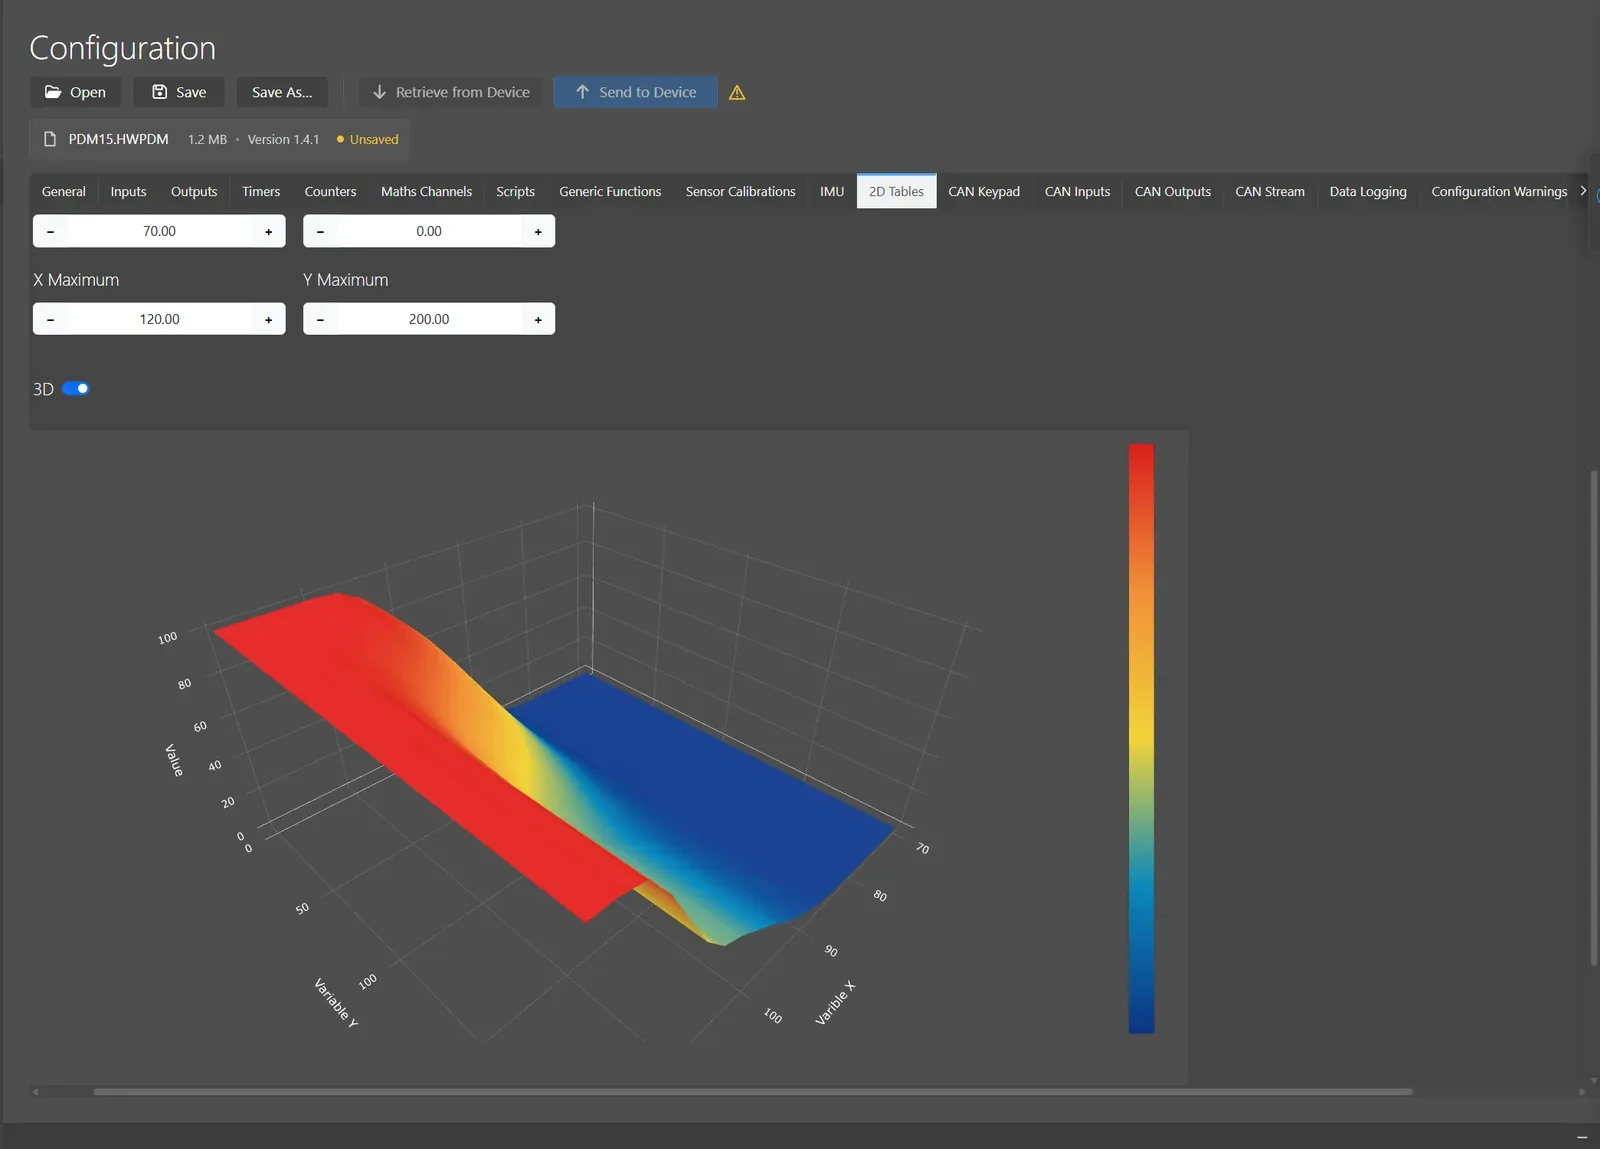The height and width of the screenshot is (1149, 1600).
Task: Increase the 70.00 X minimum value
Action: (268, 231)
